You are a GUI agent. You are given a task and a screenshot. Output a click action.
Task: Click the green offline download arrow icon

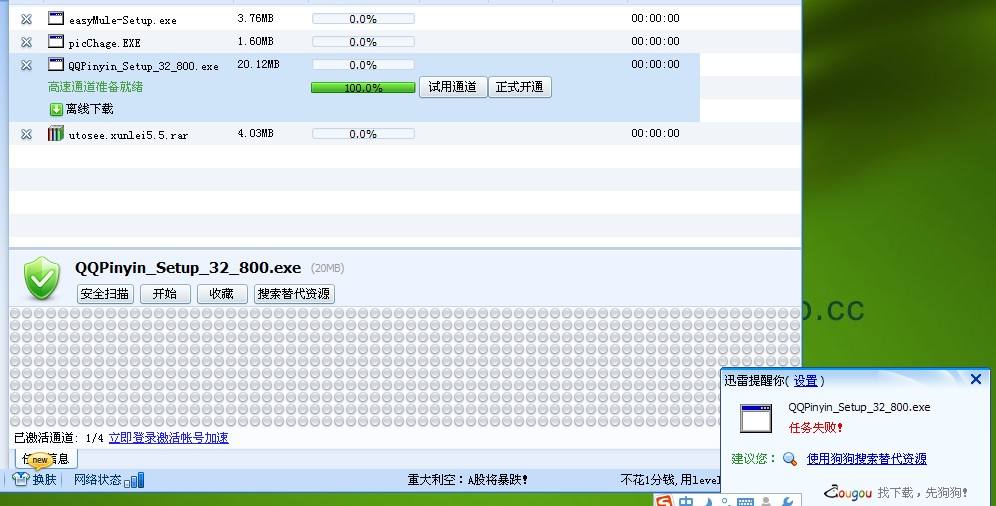[x=56, y=110]
